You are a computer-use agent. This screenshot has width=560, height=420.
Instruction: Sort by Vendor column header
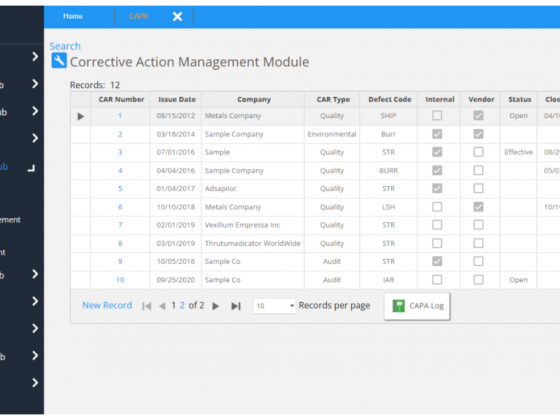coord(481,99)
